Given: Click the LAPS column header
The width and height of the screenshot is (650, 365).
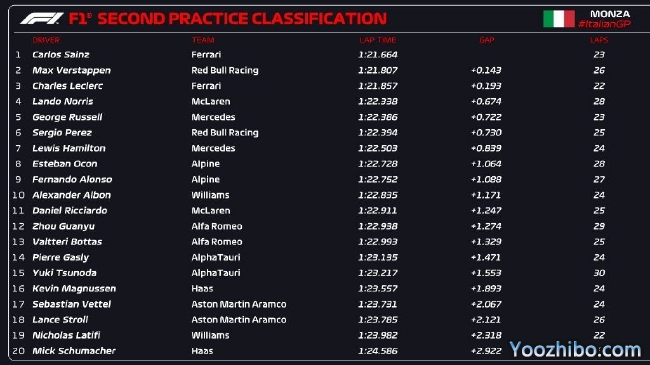Looking at the screenshot, I should (599, 40).
